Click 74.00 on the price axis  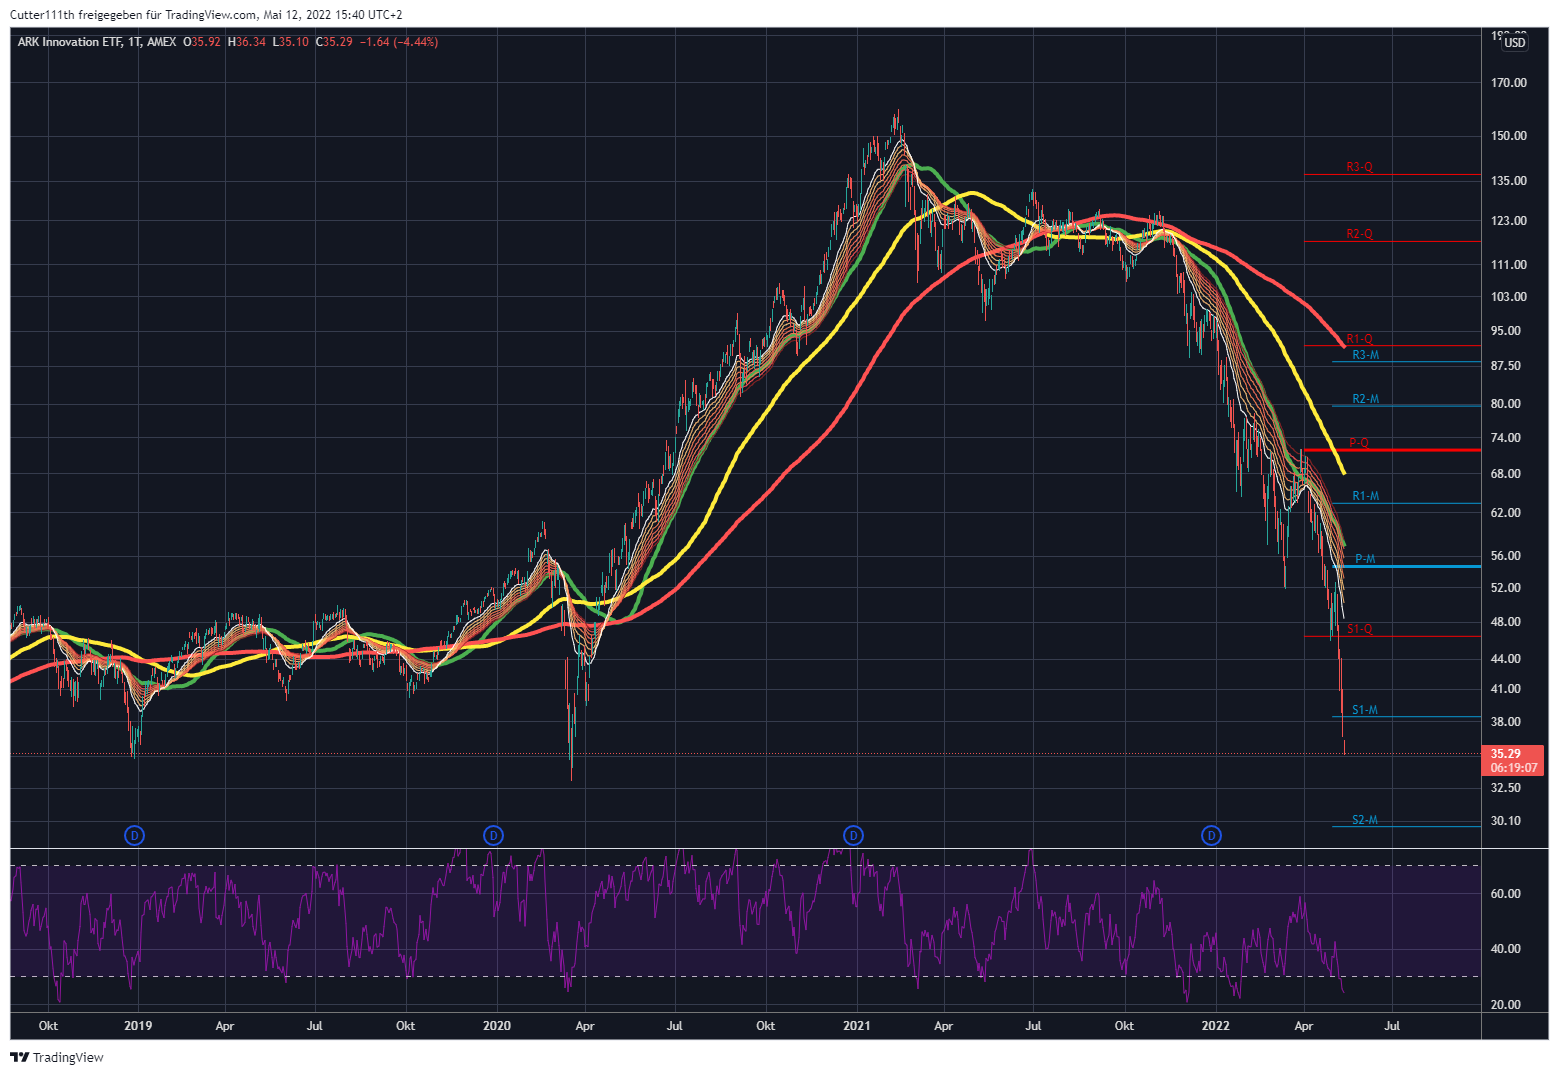click(1506, 438)
